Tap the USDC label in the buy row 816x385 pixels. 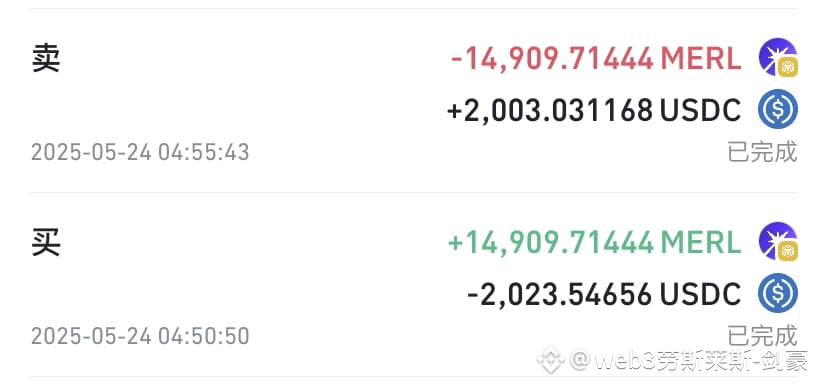701,294
